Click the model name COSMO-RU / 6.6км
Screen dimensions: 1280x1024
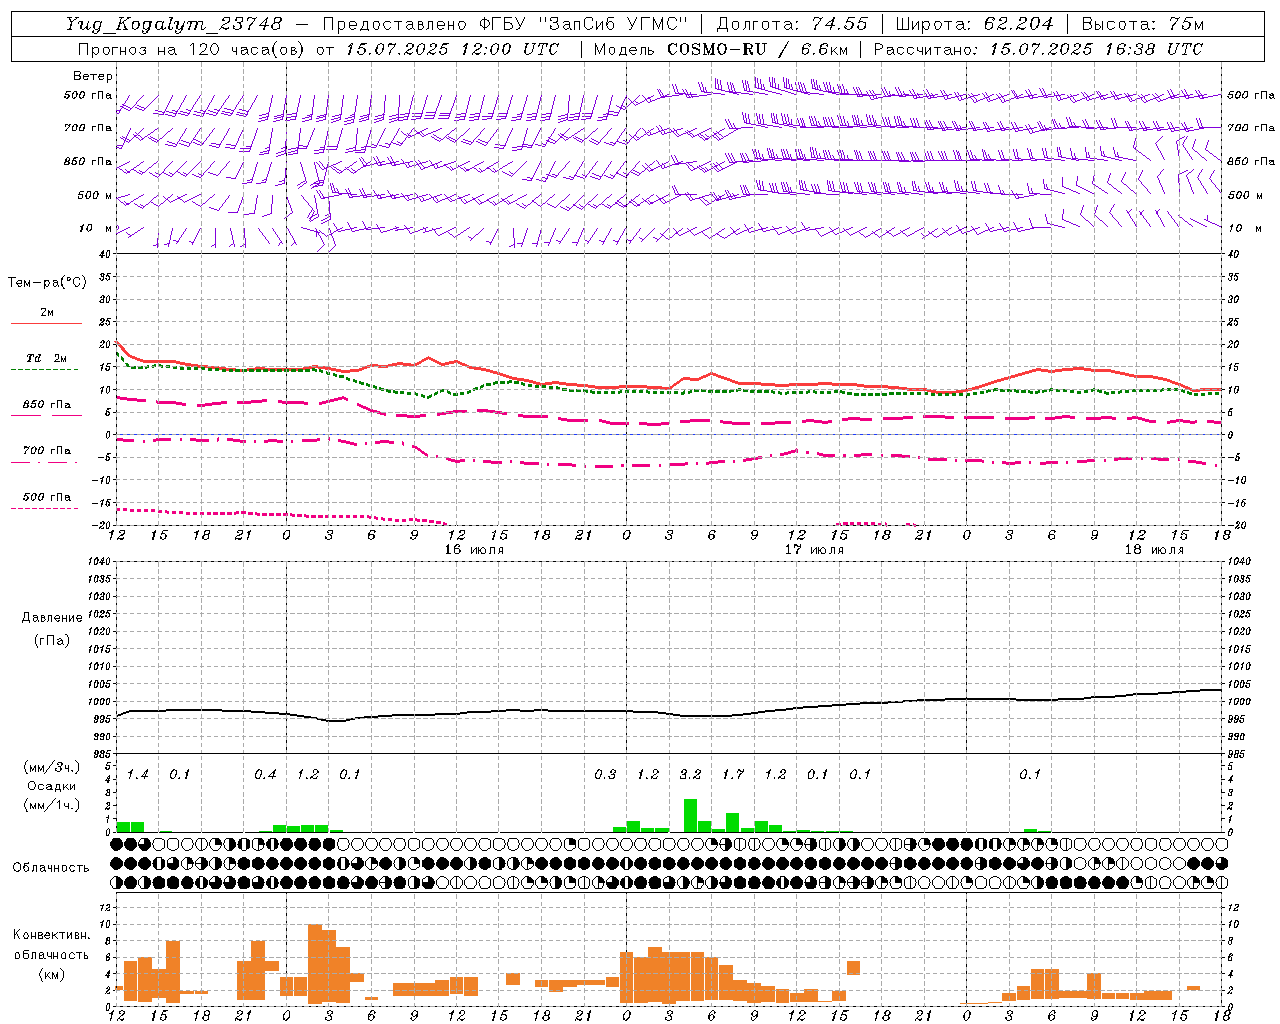pyautogui.click(x=757, y=49)
